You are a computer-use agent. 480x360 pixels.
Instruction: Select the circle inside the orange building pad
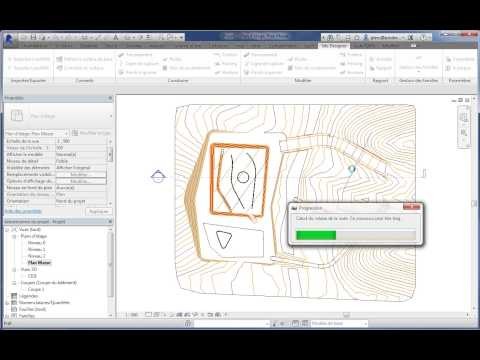pos(243,177)
